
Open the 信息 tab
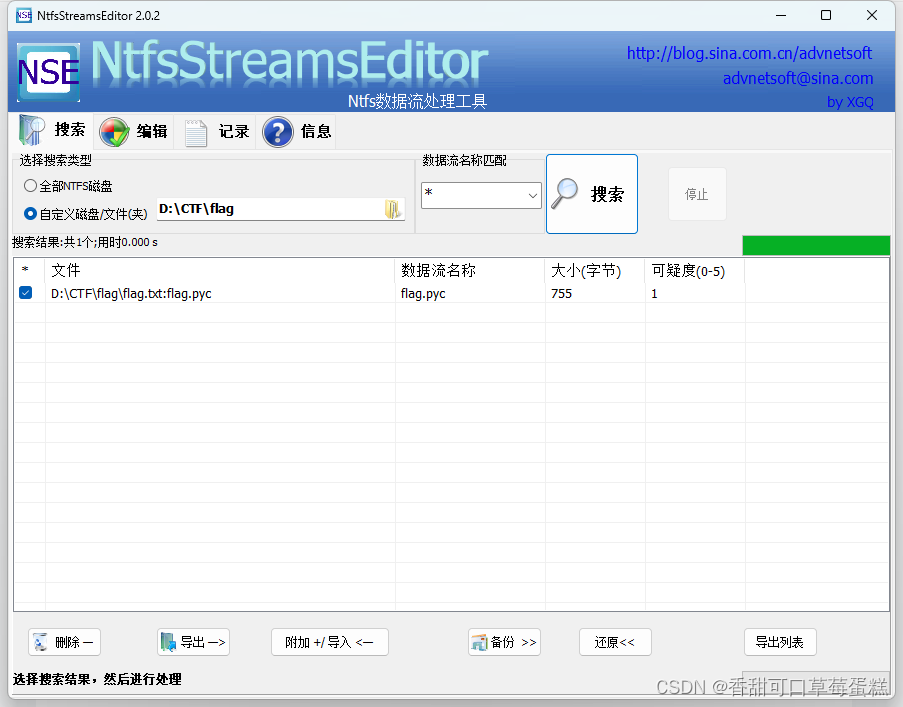pos(298,131)
